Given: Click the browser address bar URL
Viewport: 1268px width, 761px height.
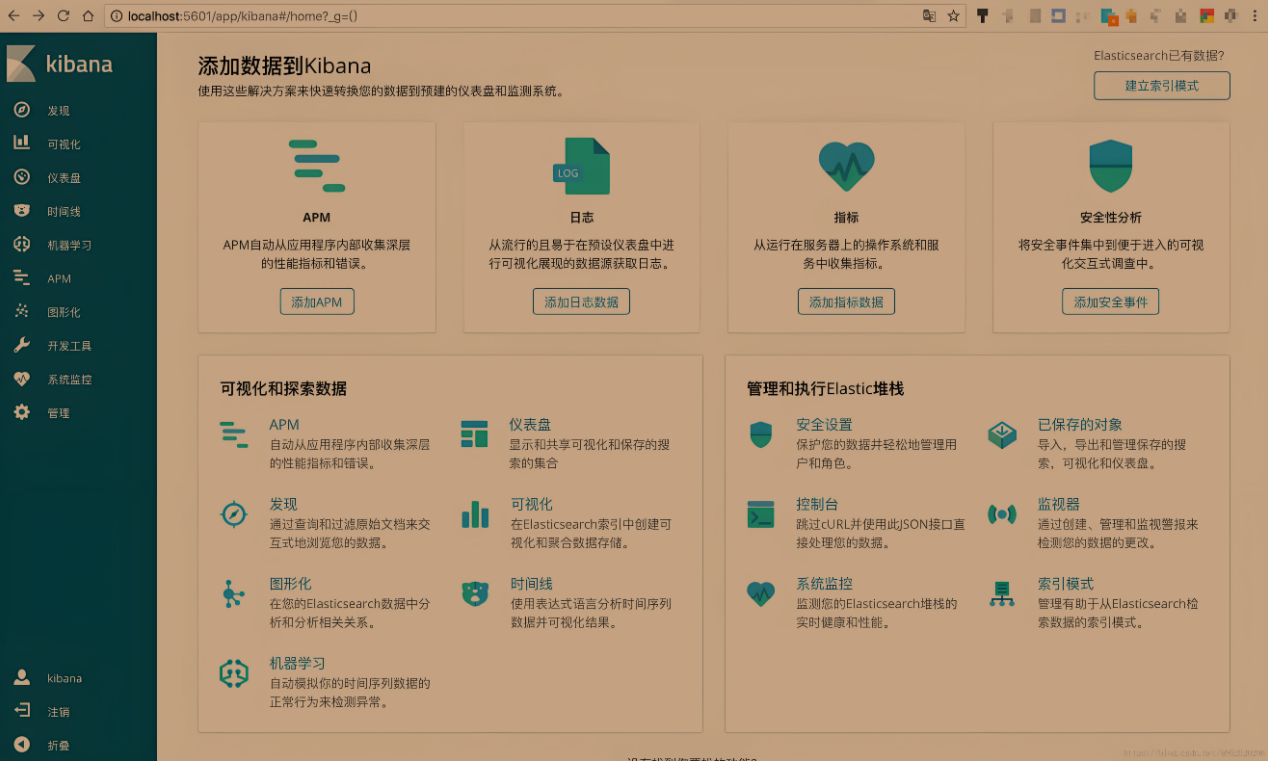Looking at the screenshot, I should point(243,16).
